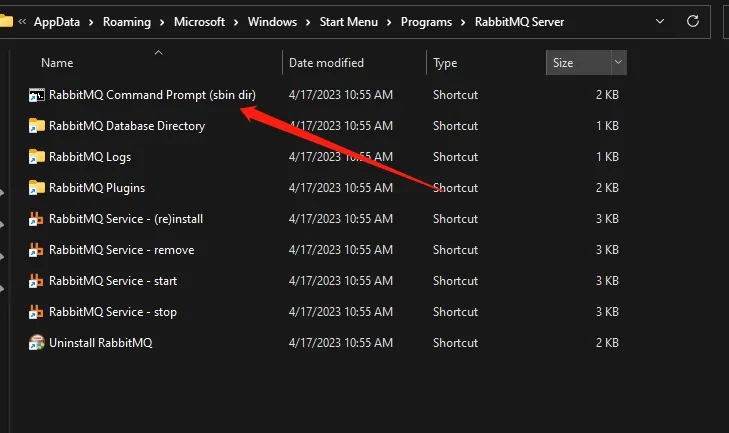Navigate to Roaming in breadcrumb
This screenshot has width=729, height=433.
[127, 22]
